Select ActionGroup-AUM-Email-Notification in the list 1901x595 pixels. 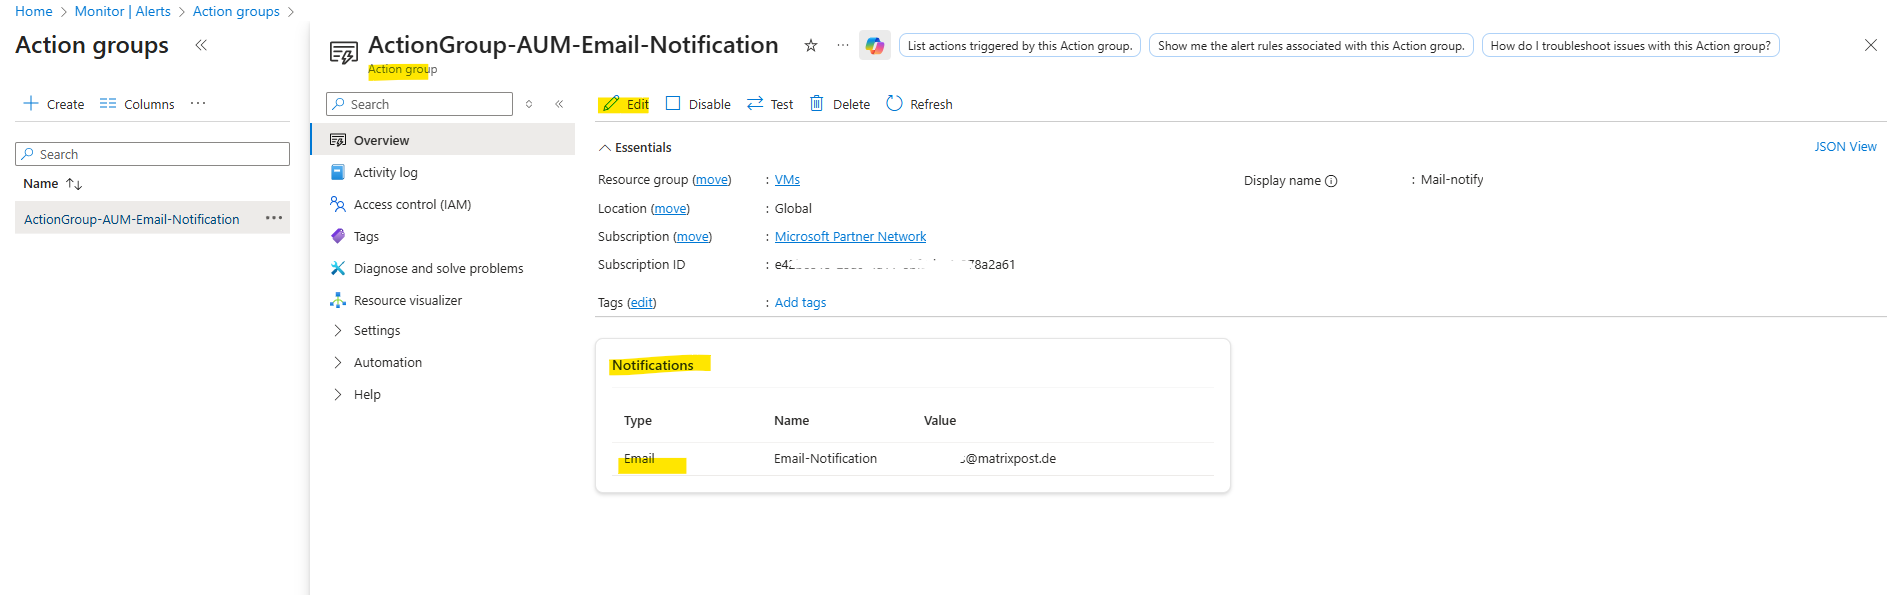[x=132, y=219]
